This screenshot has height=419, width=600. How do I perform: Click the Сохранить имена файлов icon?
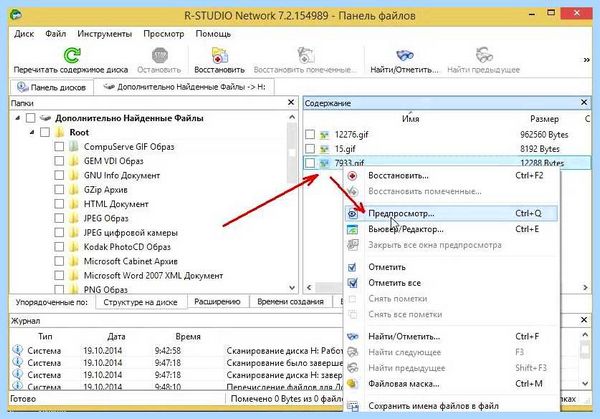pos(352,406)
